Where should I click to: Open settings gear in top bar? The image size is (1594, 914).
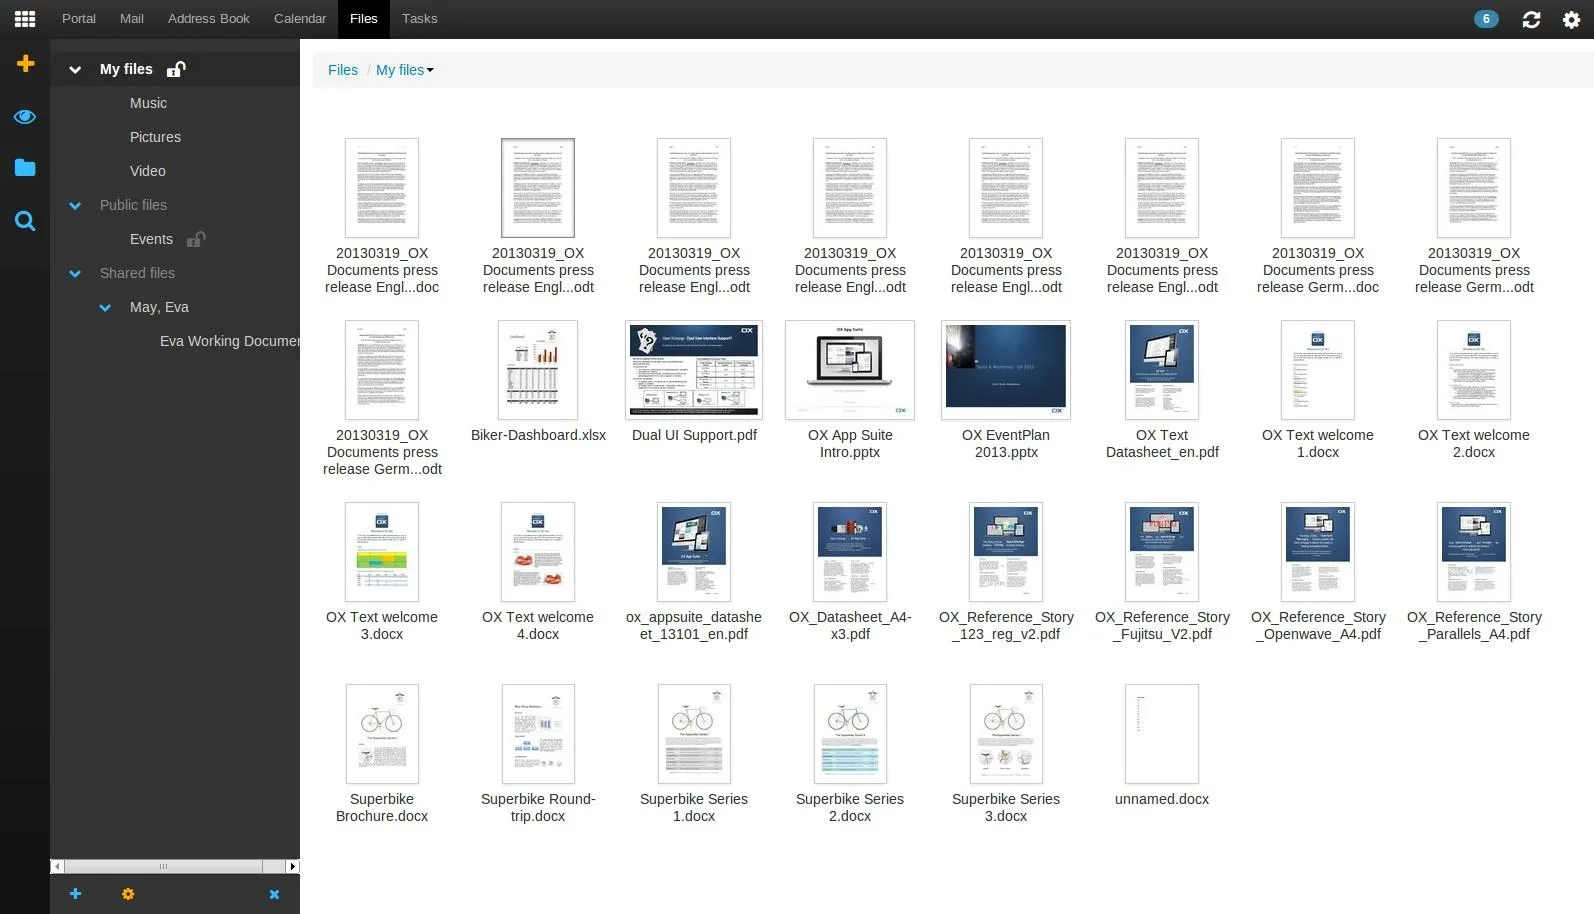[x=1571, y=19]
